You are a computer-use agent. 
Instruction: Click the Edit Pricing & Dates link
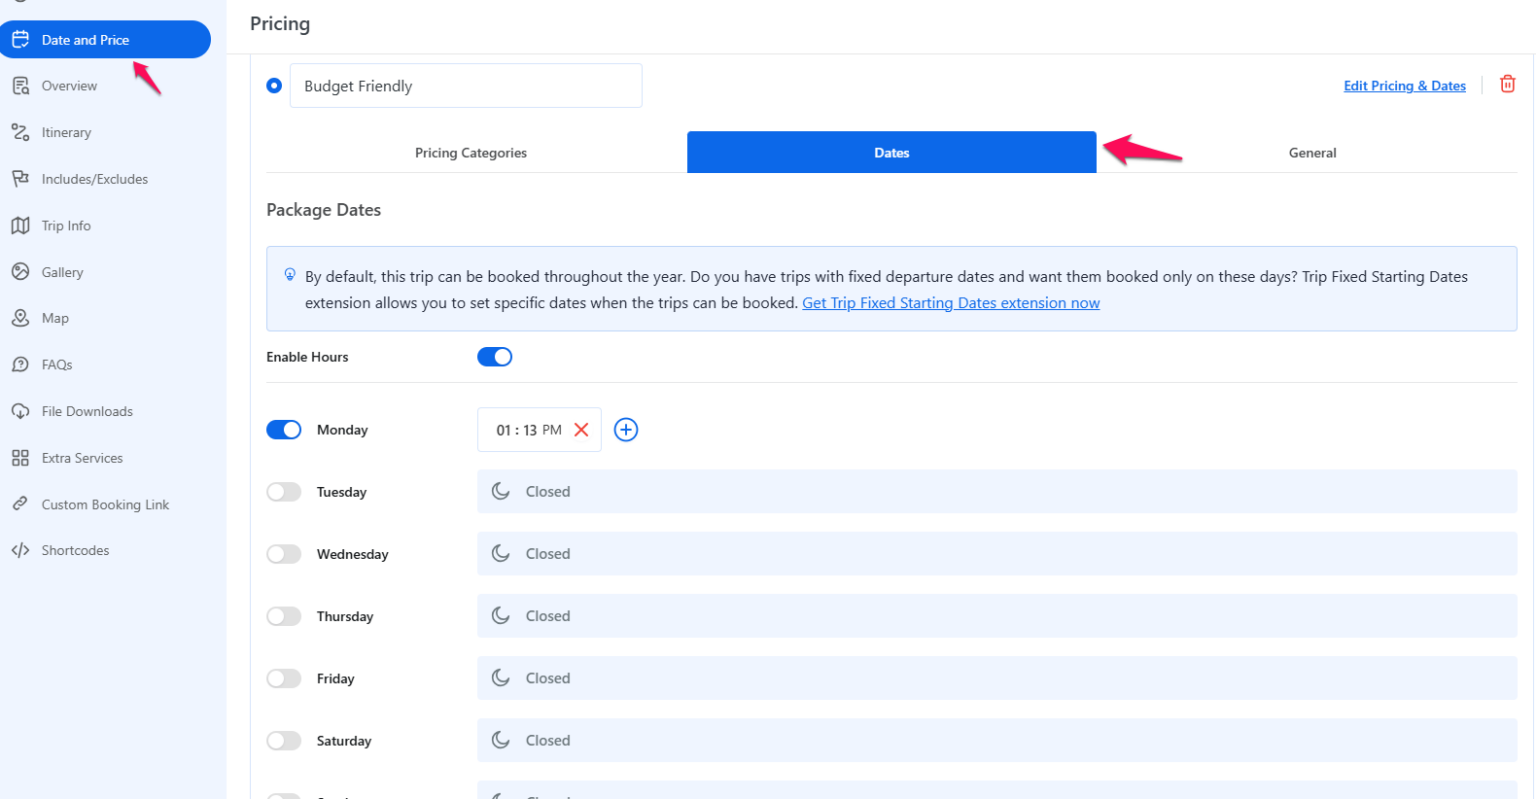pyautogui.click(x=1404, y=86)
